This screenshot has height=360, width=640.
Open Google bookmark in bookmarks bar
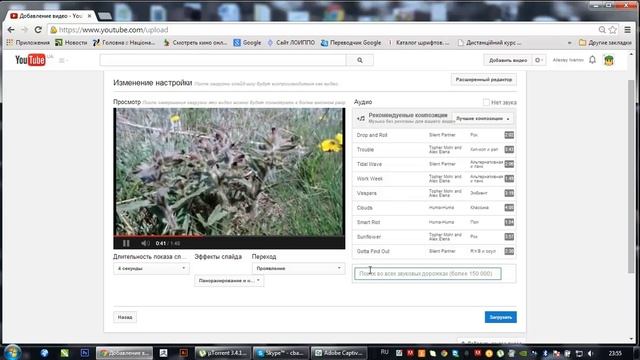(x=247, y=42)
